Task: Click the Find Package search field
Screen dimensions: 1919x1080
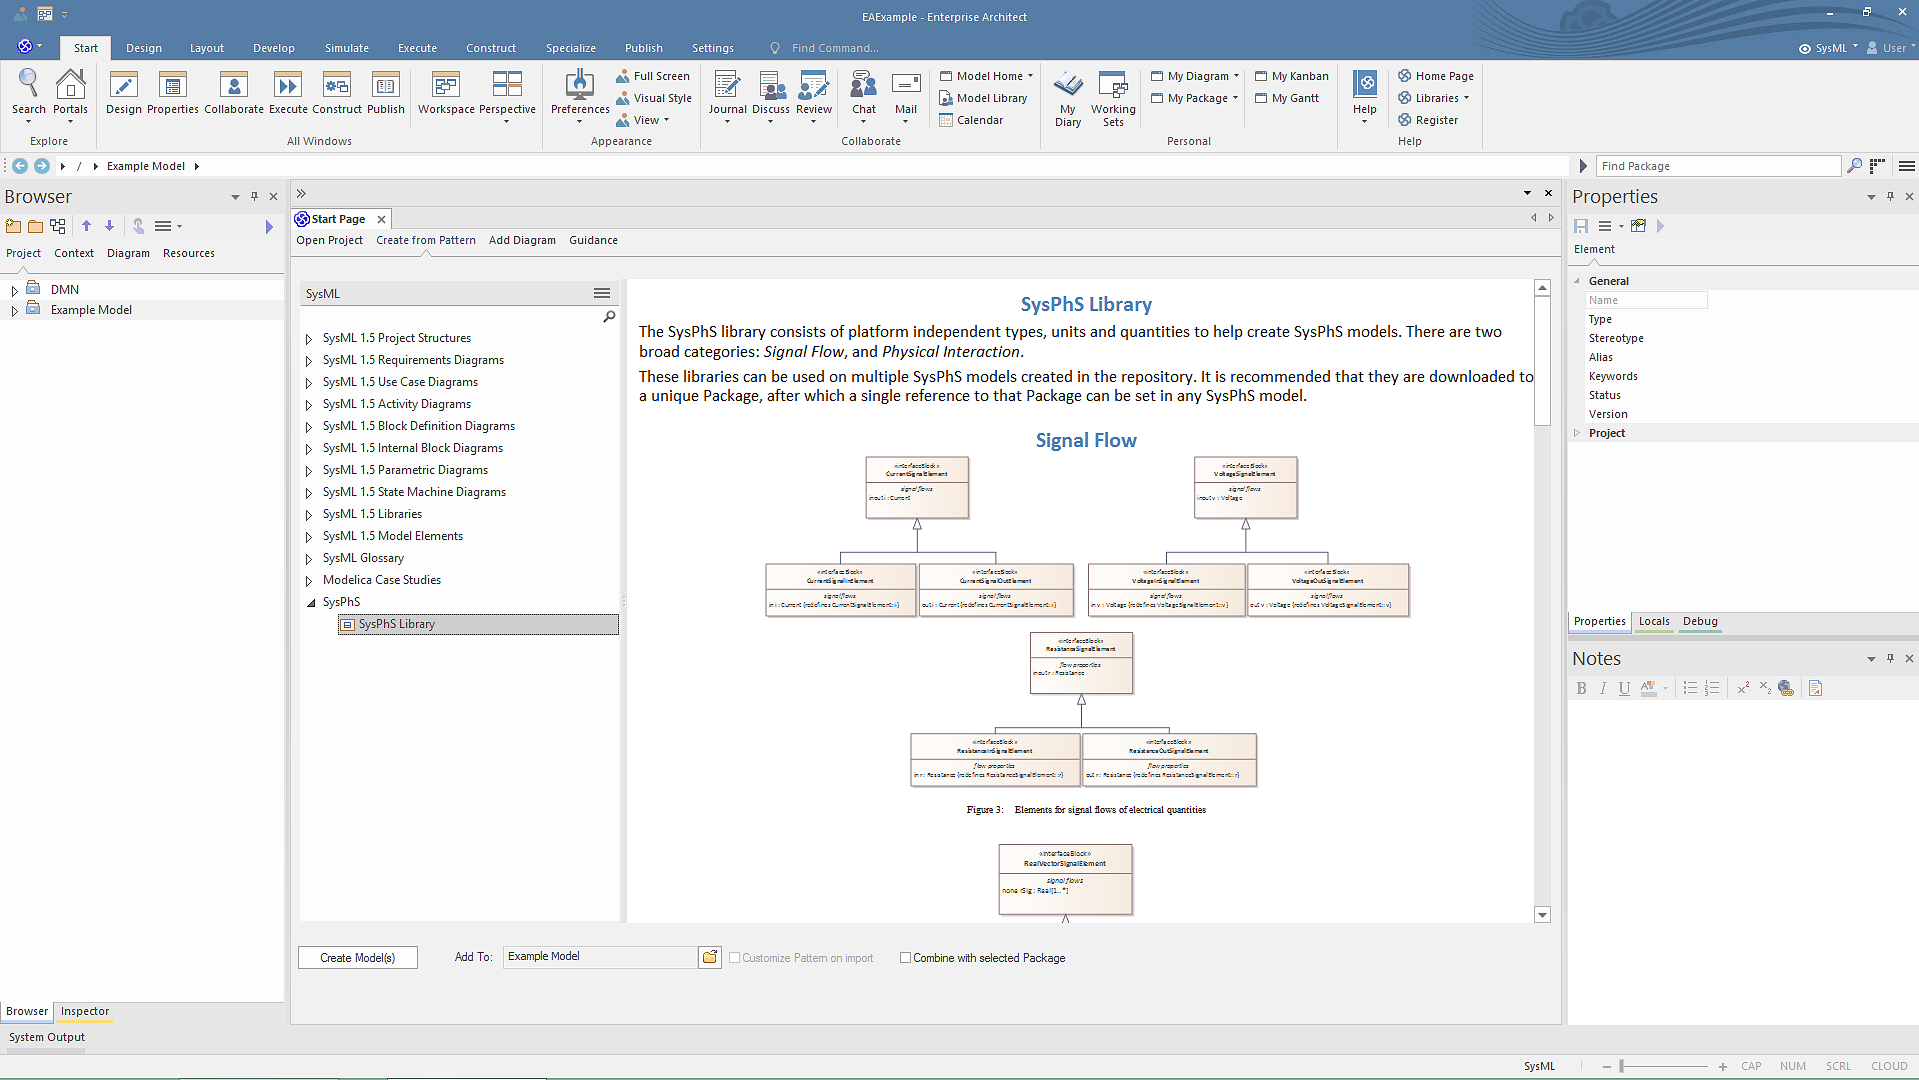Action: 1717,166
